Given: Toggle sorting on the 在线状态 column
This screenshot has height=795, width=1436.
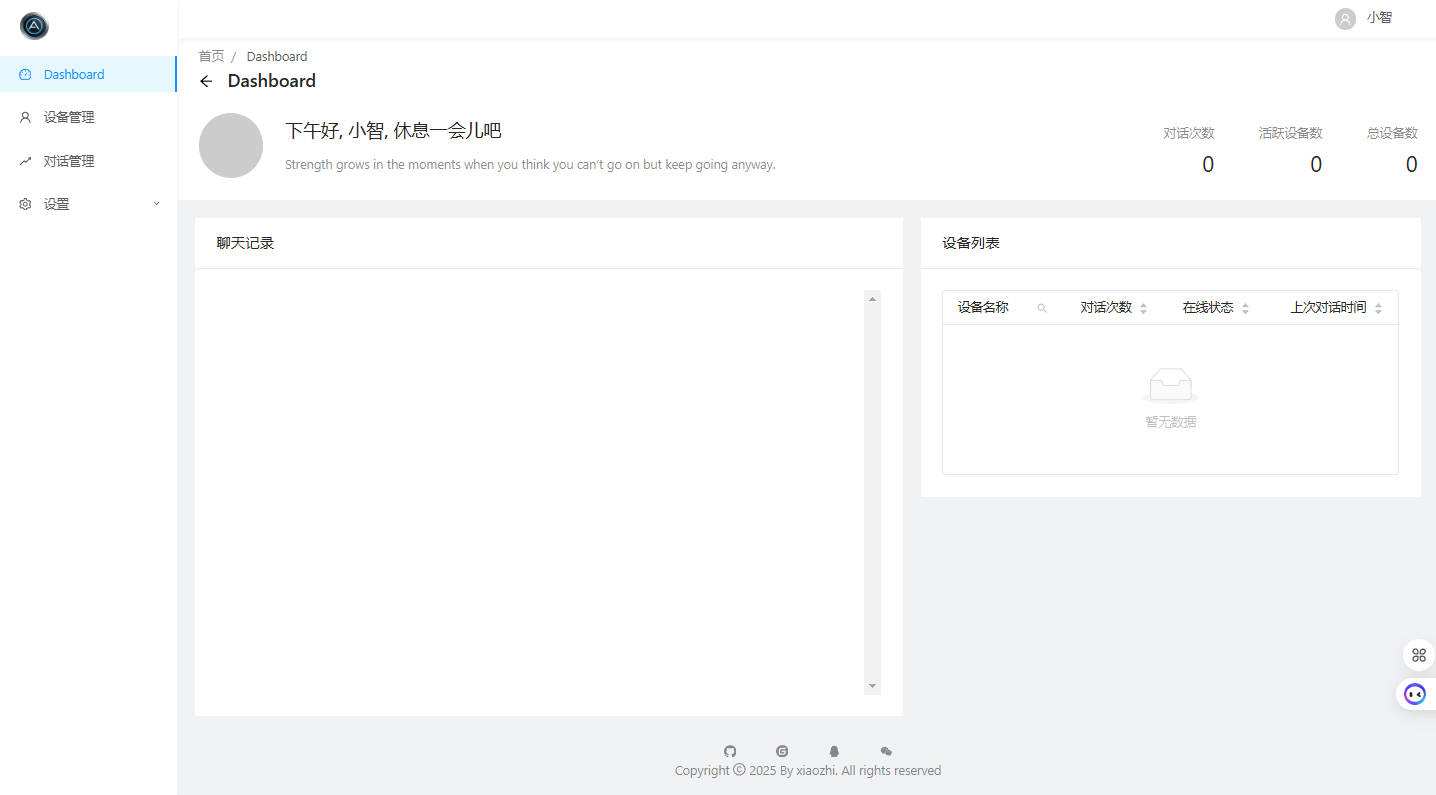Looking at the screenshot, I should 1245,308.
